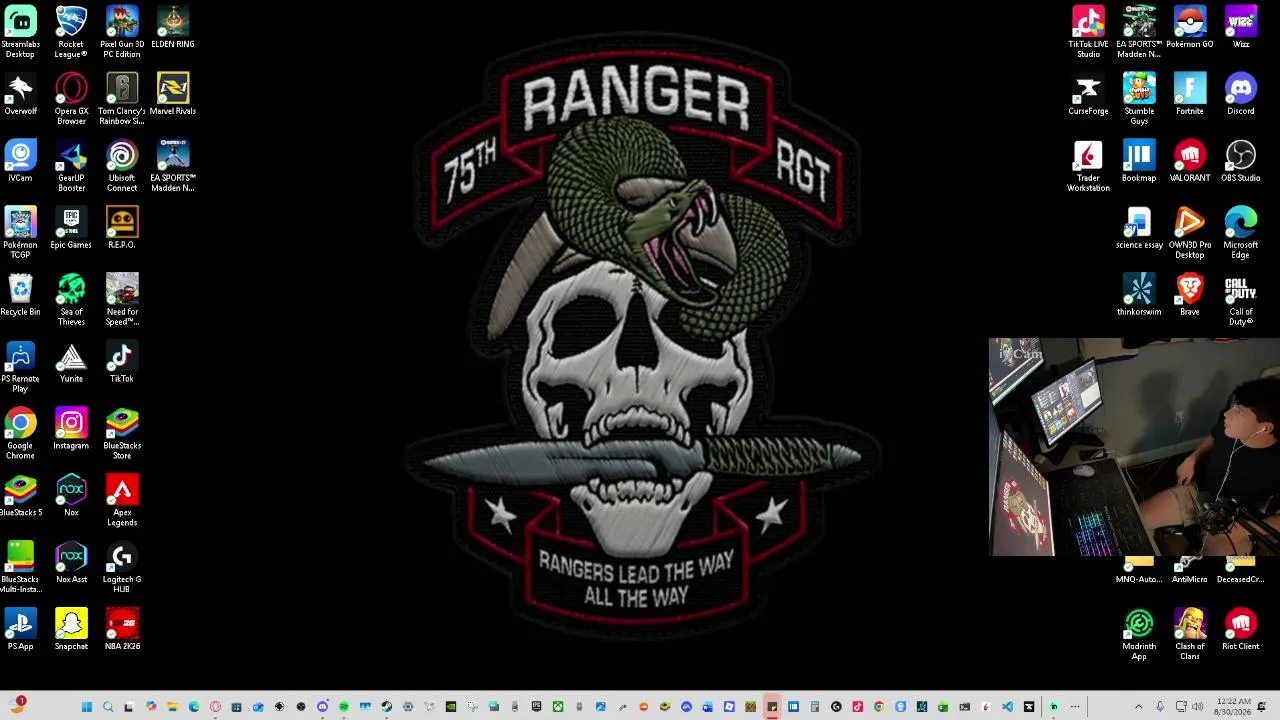Open Steam from the taskbar
1280x720 pixels.
(386, 707)
